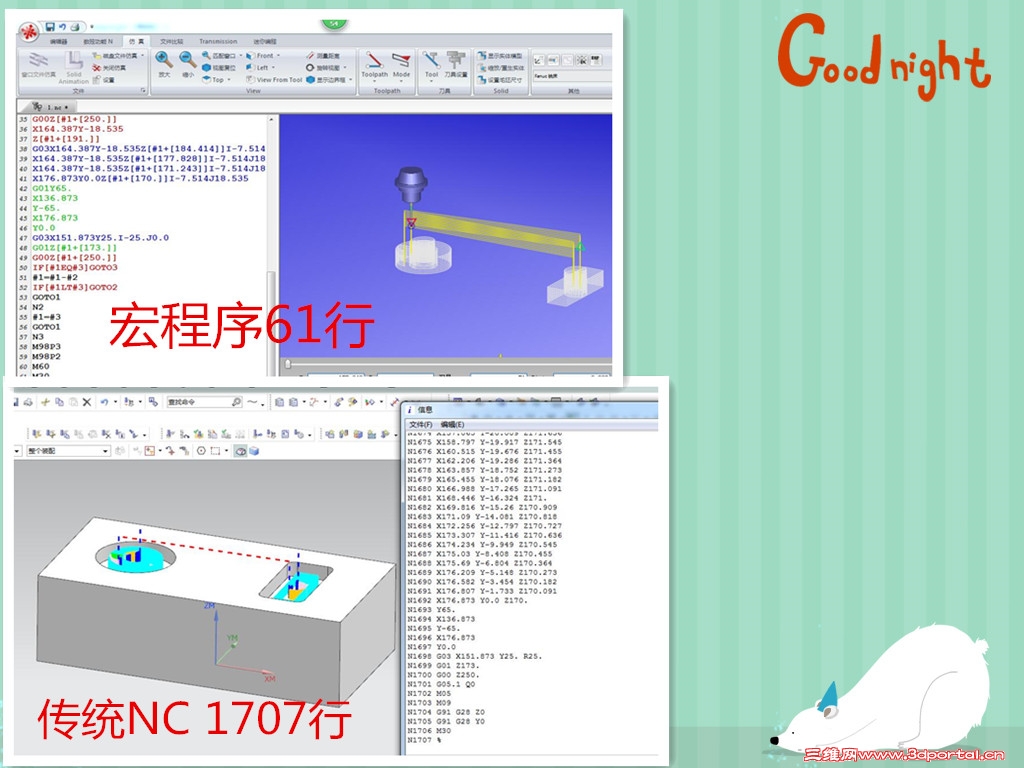This screenshot has width=1024, height=768.
Task: Click 显示实体模型 in Solid group
Action: click(x=500, y=56)
